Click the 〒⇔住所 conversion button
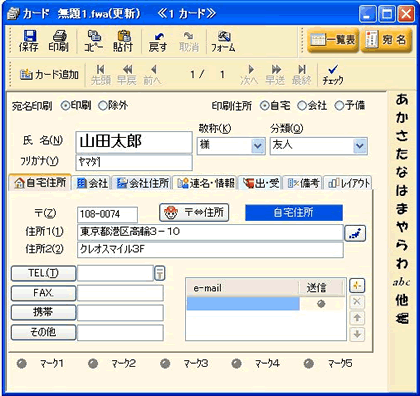 coord(194,212)
